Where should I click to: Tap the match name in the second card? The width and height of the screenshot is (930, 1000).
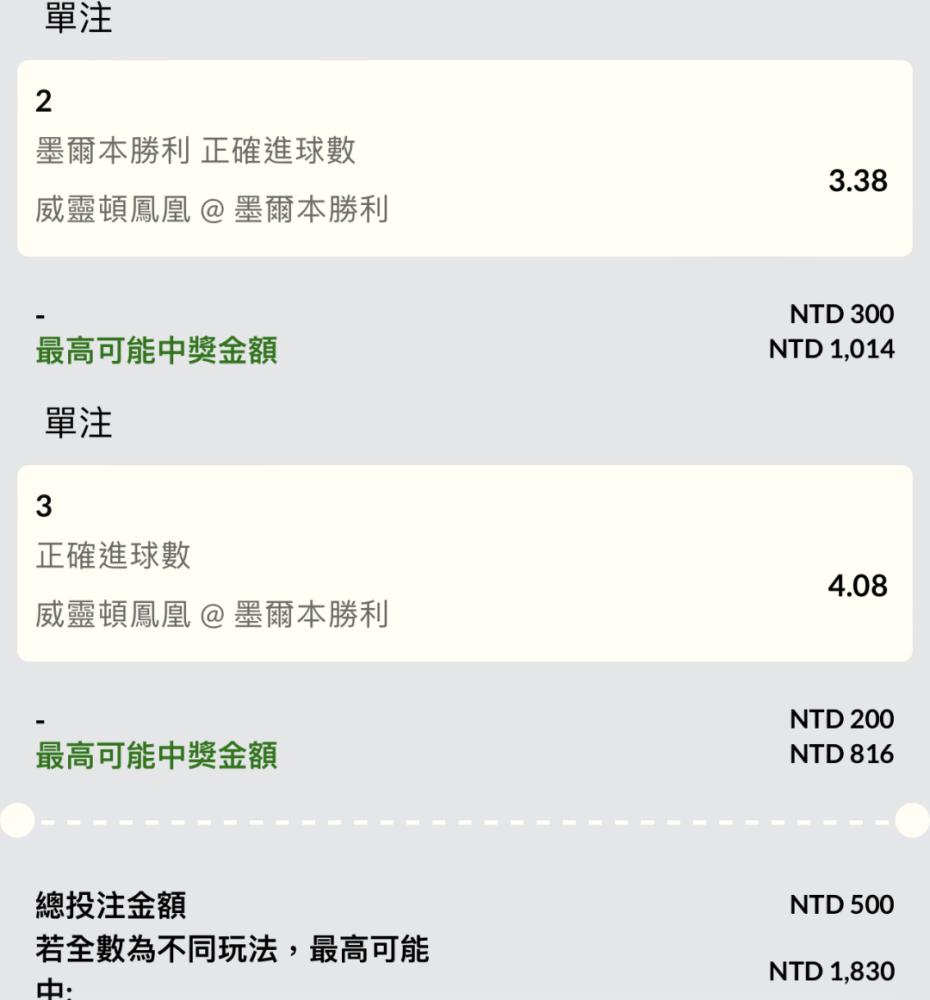click(x=212, y=614)
